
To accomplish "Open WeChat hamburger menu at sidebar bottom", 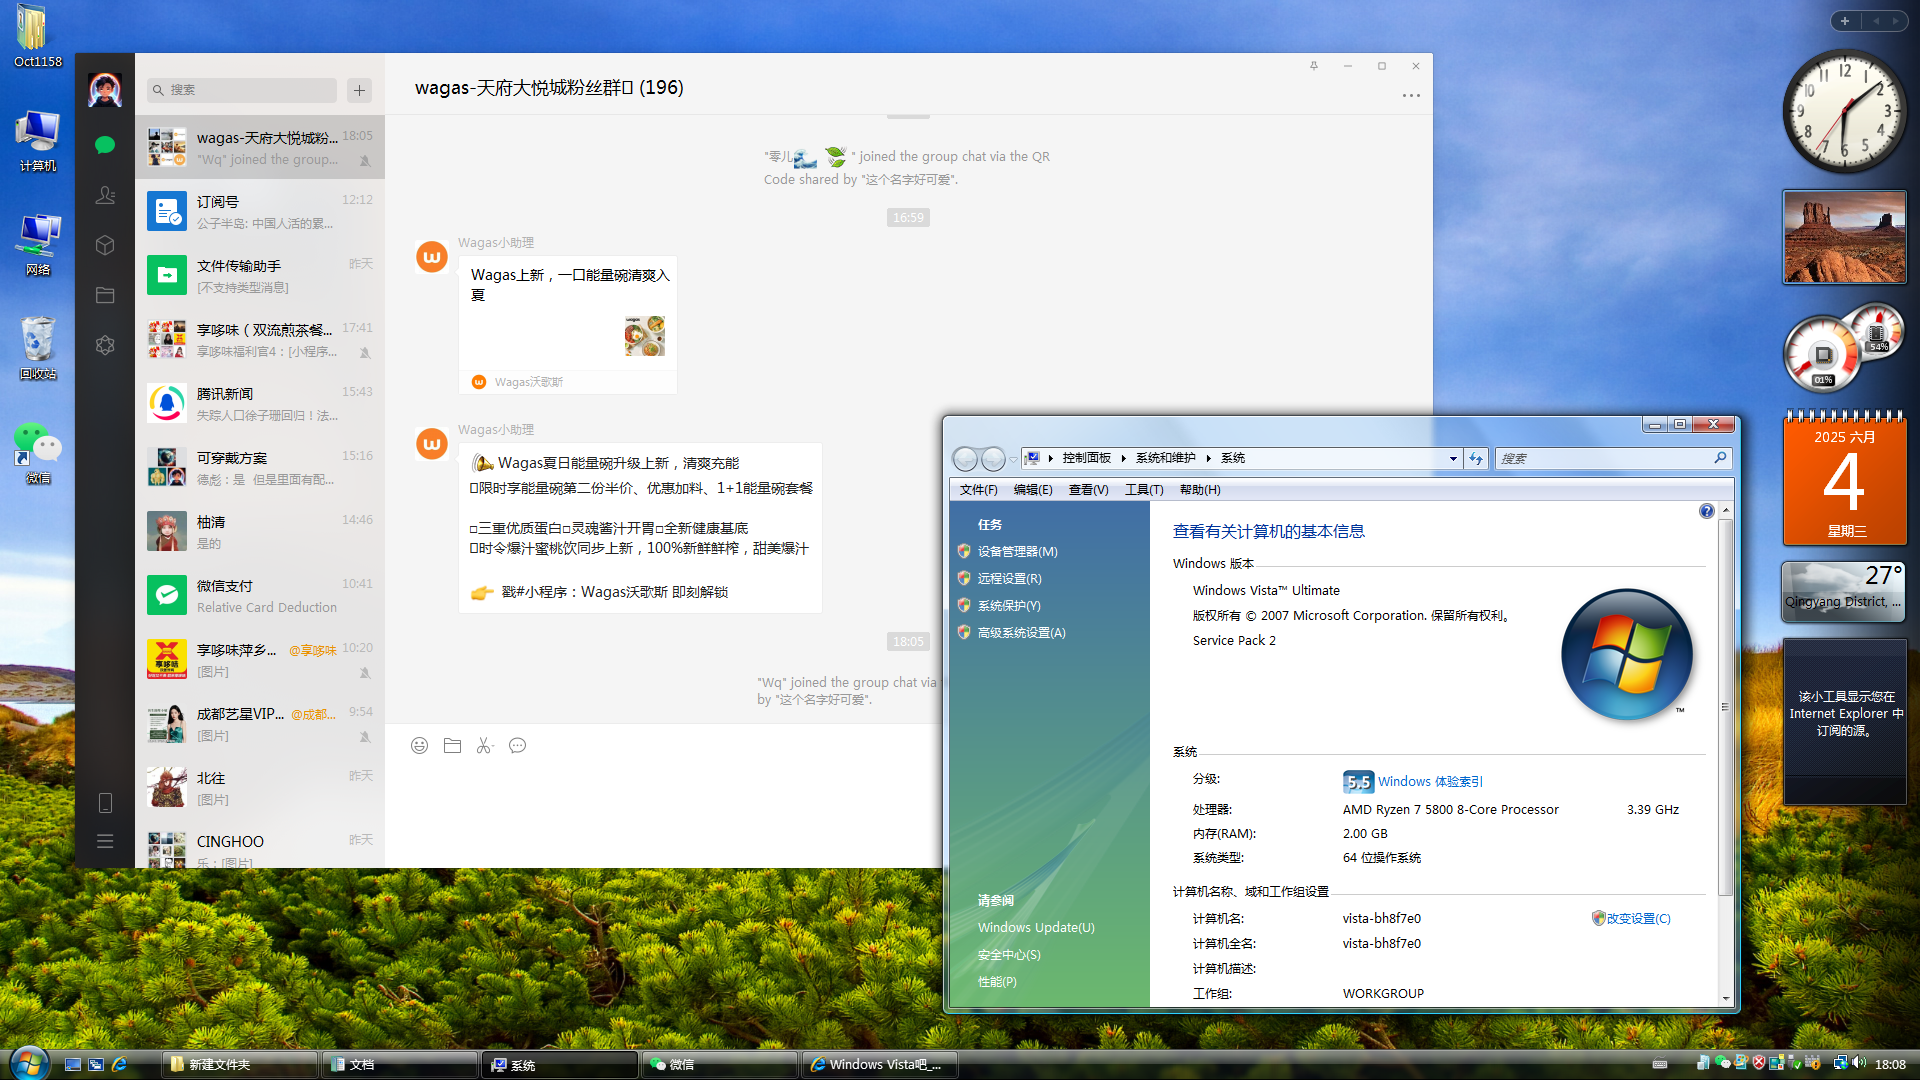I will coord(105,841).
